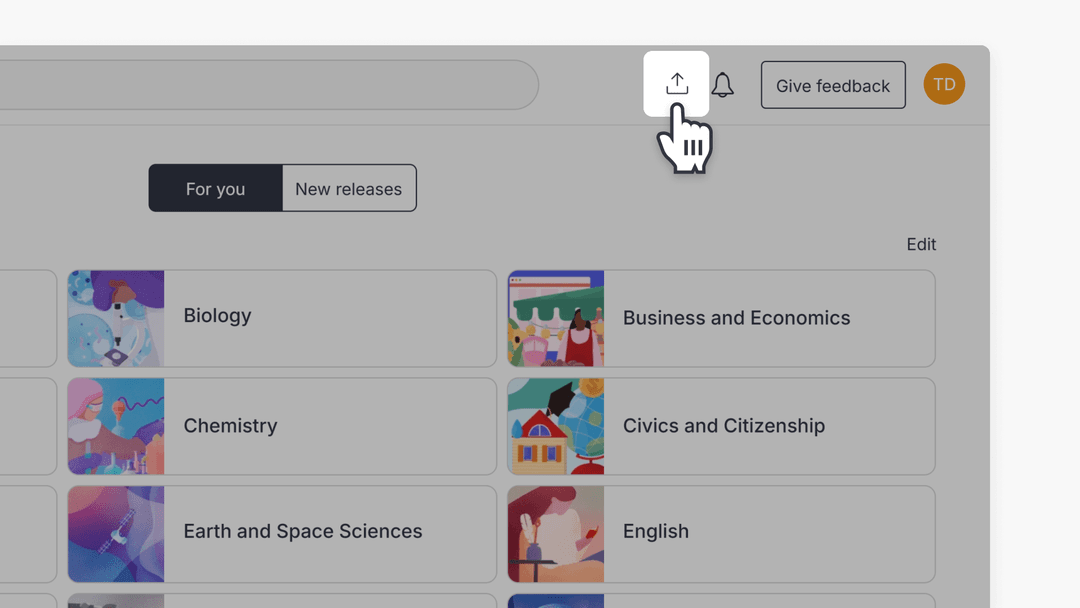Open the English subject card
Screen dimensions: 1080x608
click(x=768, y=532)
